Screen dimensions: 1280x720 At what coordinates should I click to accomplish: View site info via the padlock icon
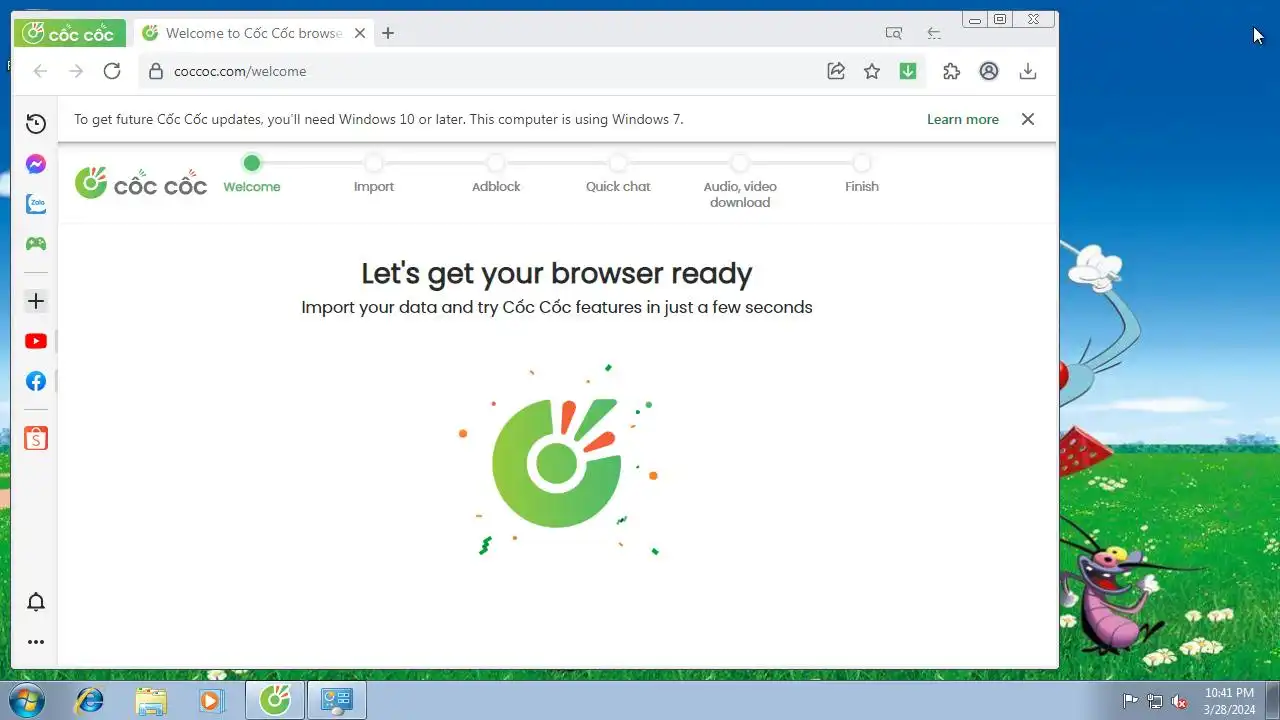(155, 71)
